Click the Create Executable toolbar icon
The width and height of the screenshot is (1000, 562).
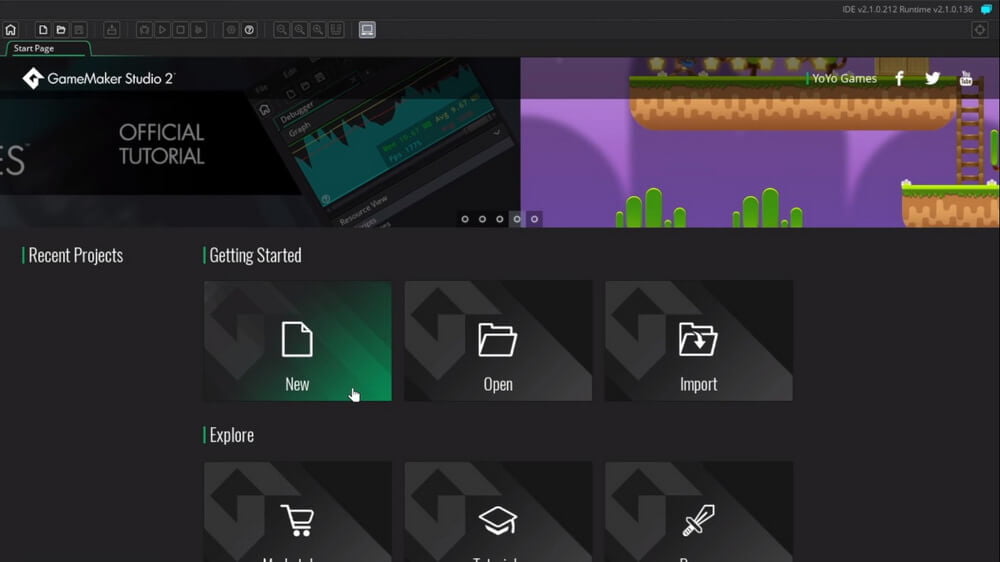click(112, 30)
